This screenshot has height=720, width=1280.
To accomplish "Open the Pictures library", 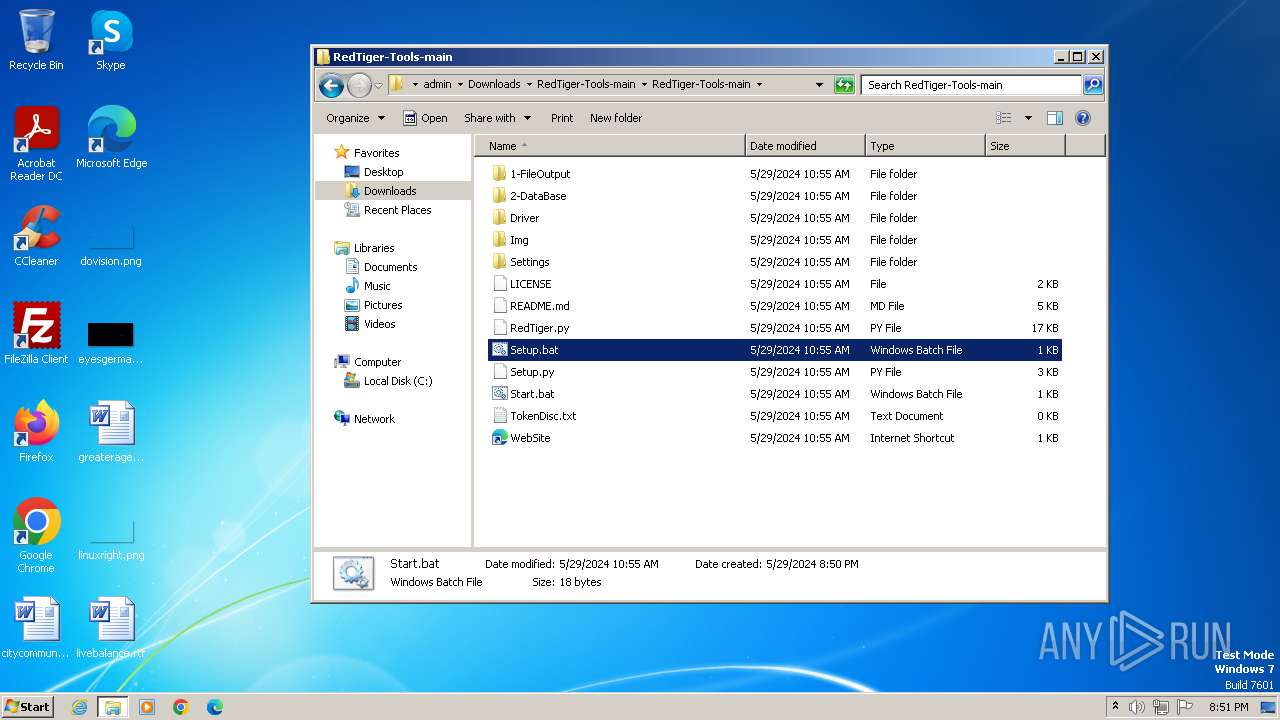I will pyautogui.click(x=383, y=305).
